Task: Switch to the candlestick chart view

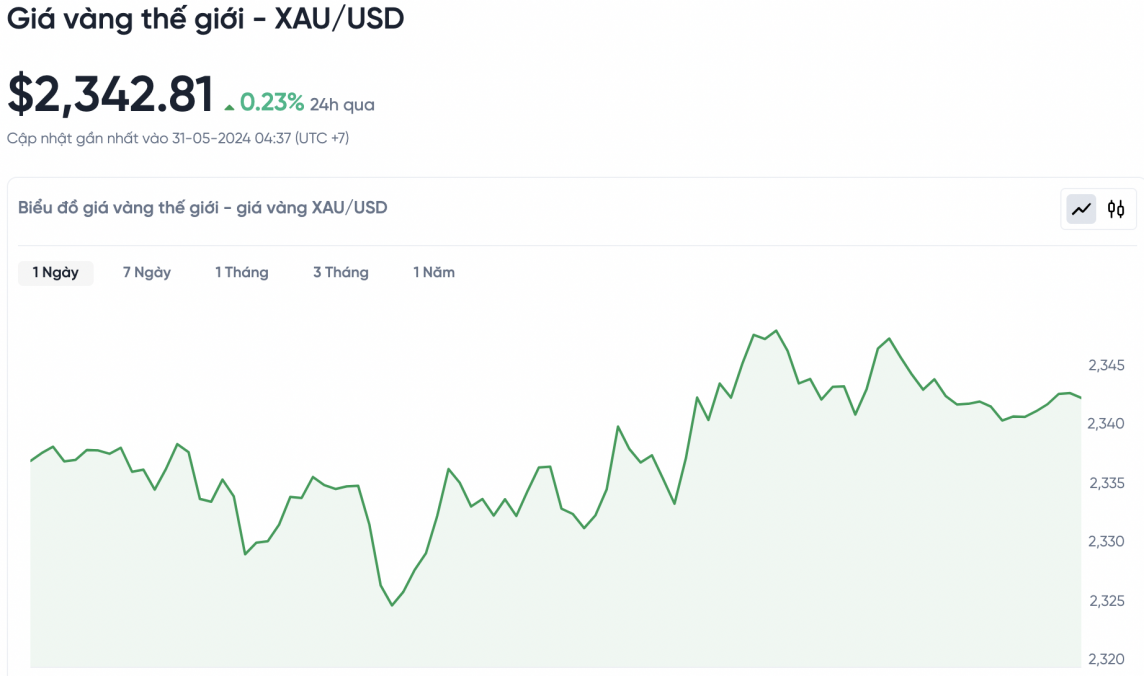Action: (x=1116, y=209)
